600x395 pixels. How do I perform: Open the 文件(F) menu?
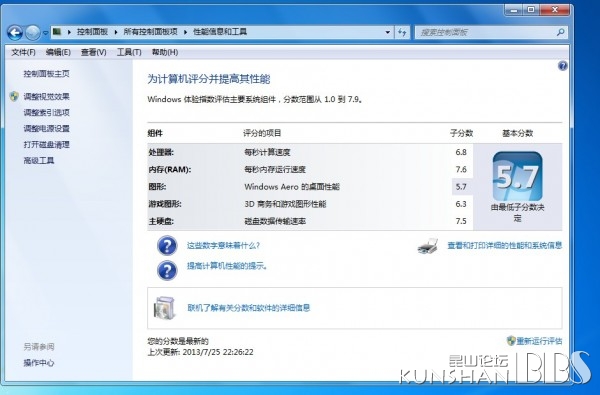click(x=23, y=52)
